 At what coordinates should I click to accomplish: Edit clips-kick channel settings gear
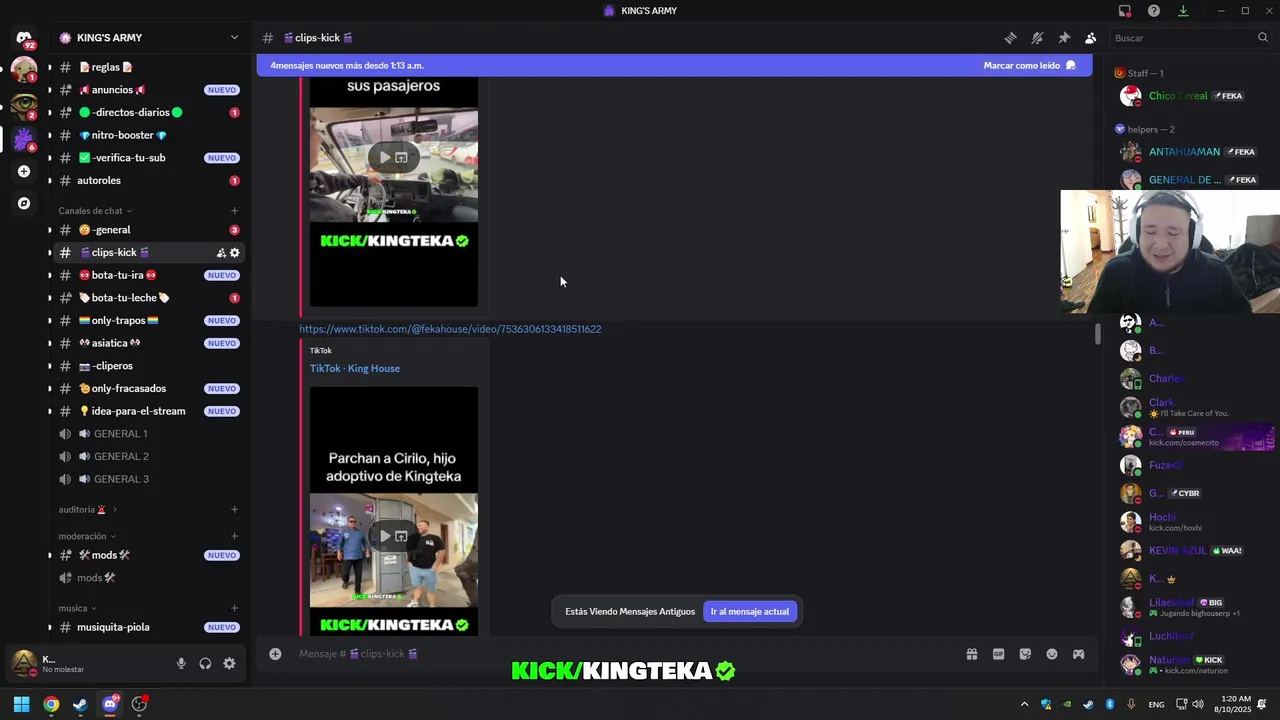tap(235, 253)
